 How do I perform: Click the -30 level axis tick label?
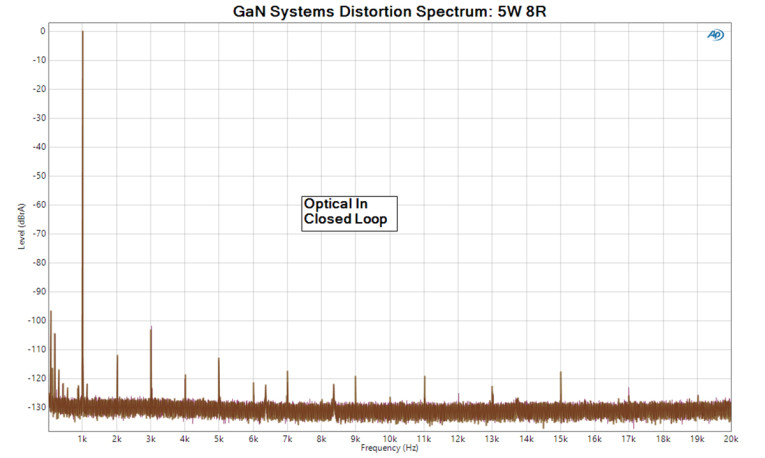40,118
